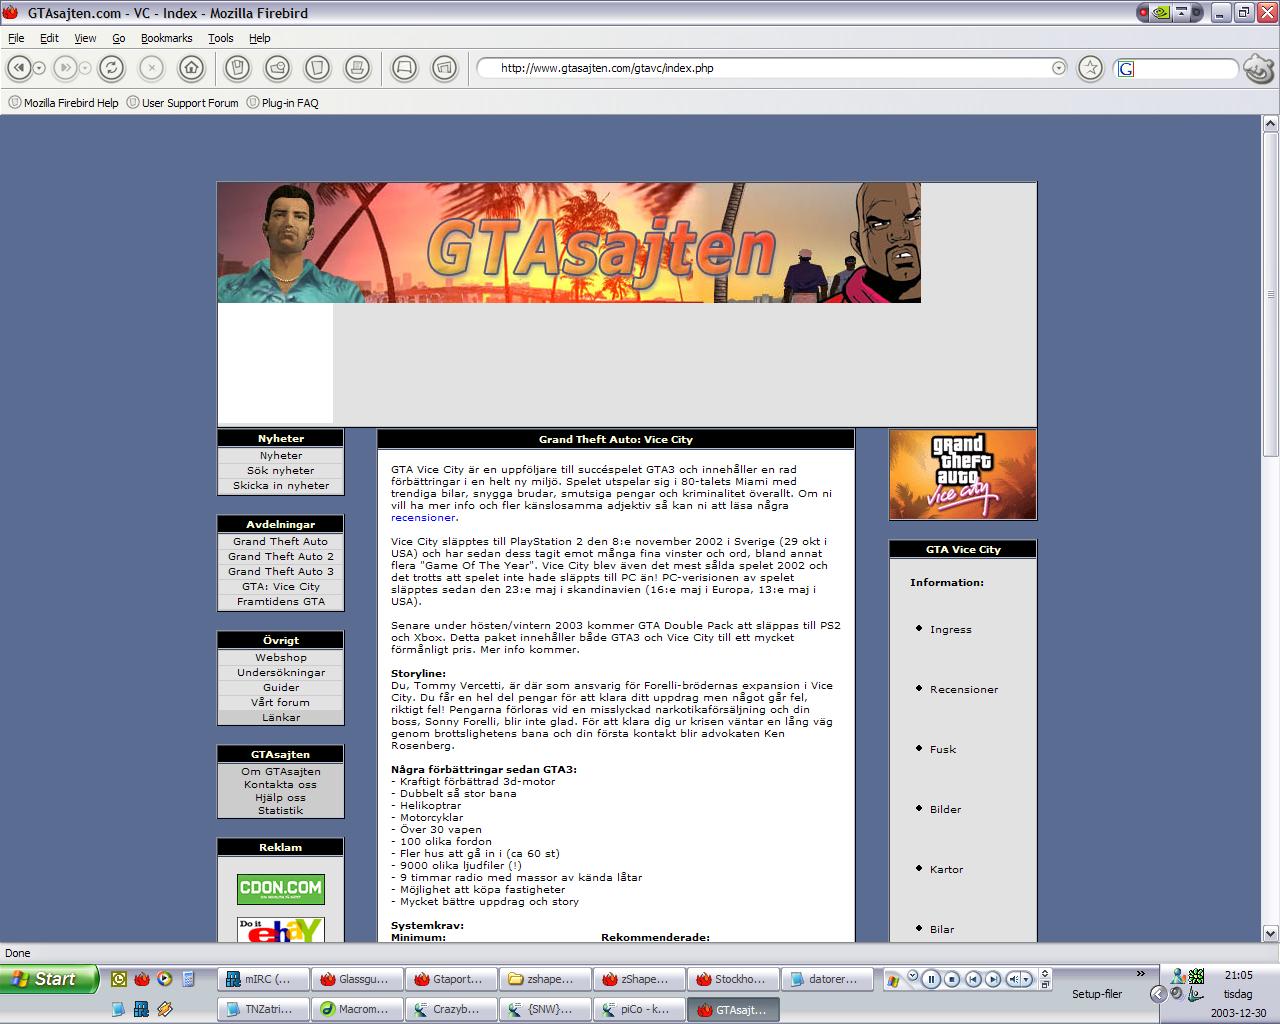Open the address bar URL dropdown
1280x1024 pixels.
[x=1059, y=68]
